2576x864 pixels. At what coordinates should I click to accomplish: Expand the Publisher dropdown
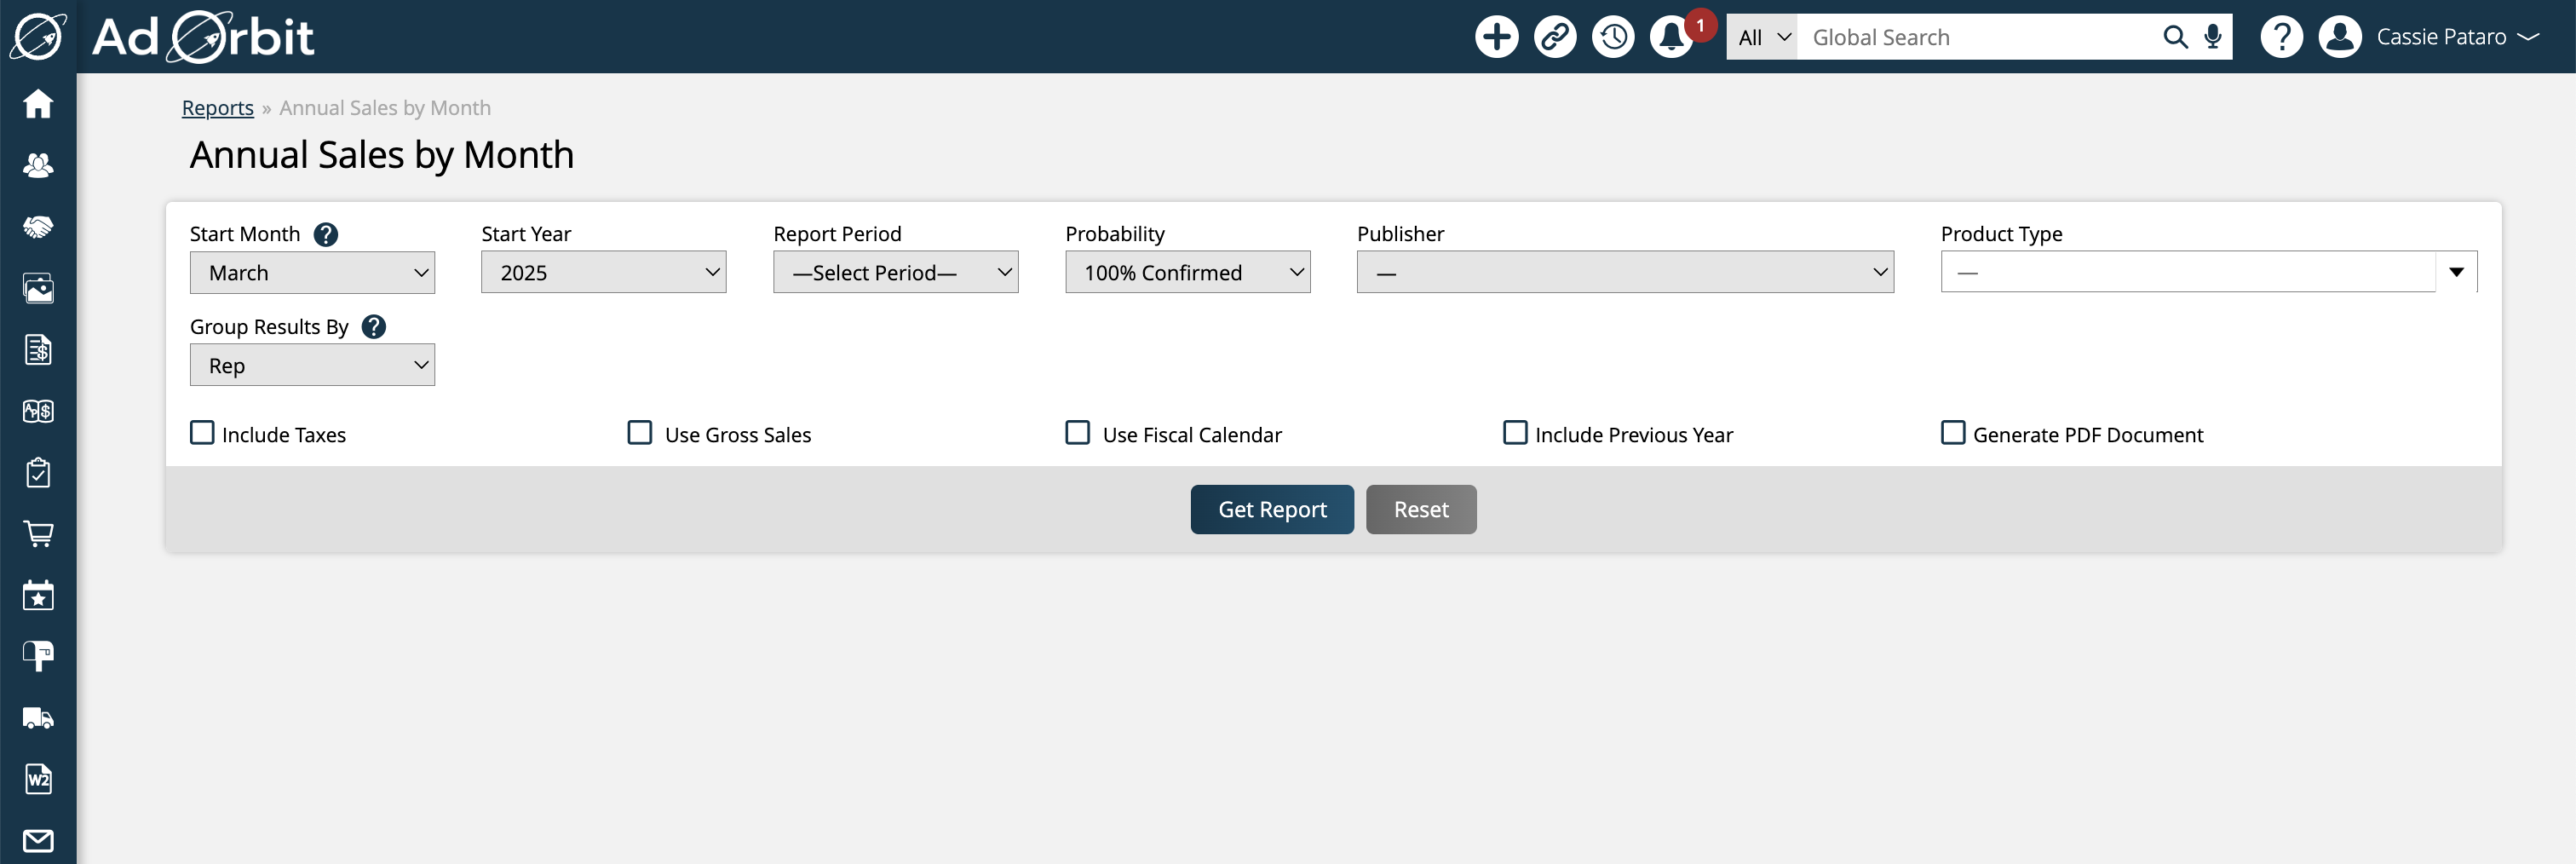point(1625,272)
